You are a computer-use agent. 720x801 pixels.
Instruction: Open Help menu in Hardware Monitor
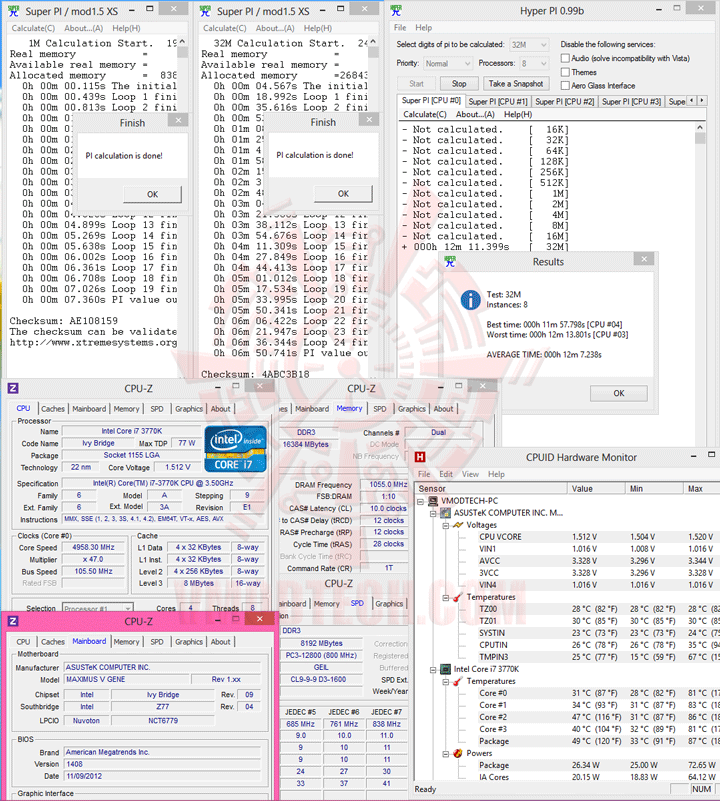click(x=496, y=474)
